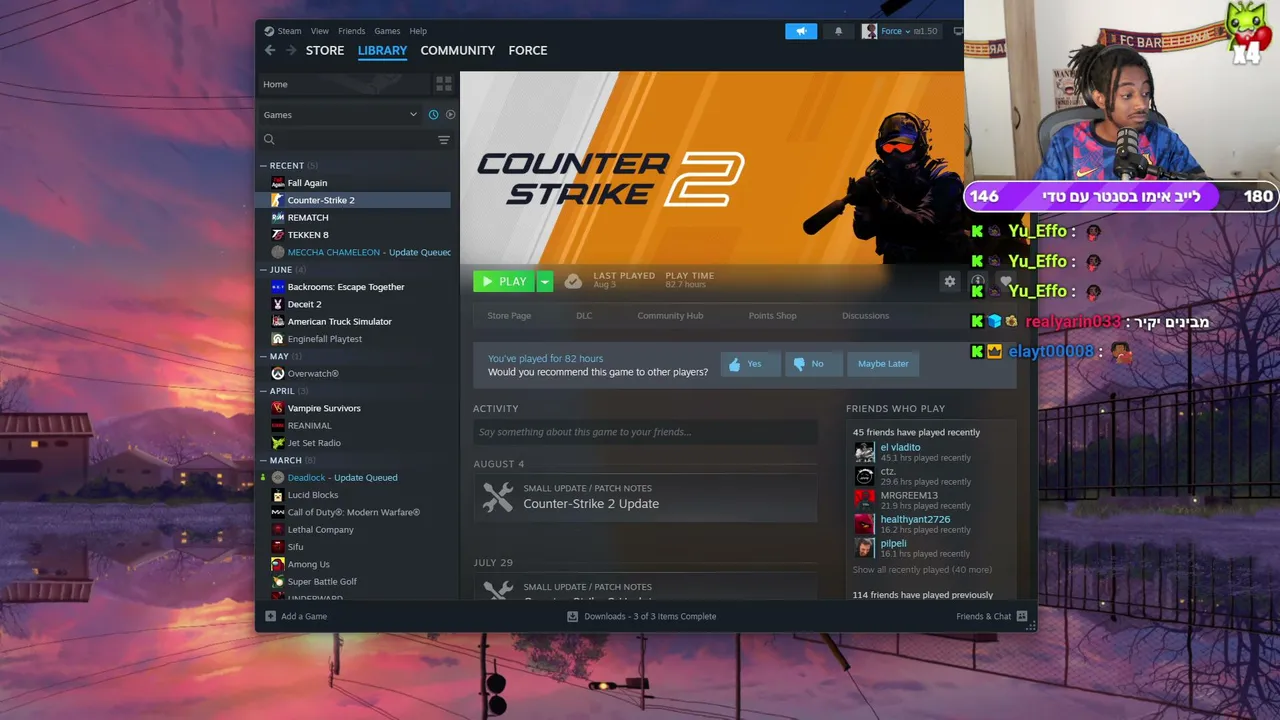Open the Counter-Strike 2 cloud status icon

[x=573, y=281]
